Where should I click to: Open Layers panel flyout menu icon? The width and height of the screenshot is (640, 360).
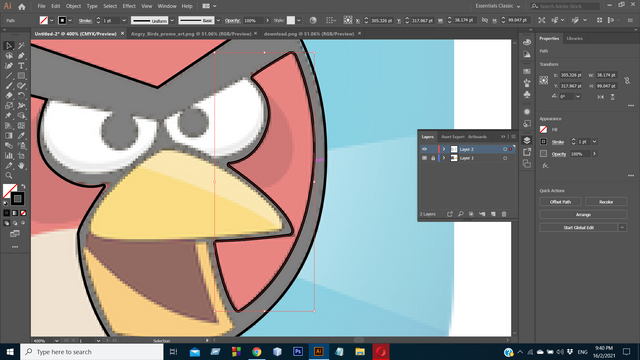(513, 137)
